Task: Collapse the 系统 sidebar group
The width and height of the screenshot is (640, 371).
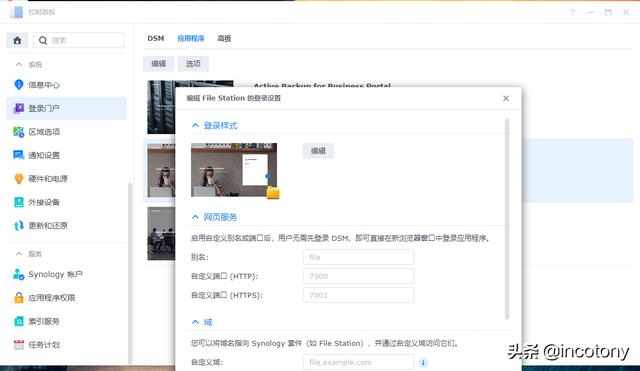Action: pos(19,64)
